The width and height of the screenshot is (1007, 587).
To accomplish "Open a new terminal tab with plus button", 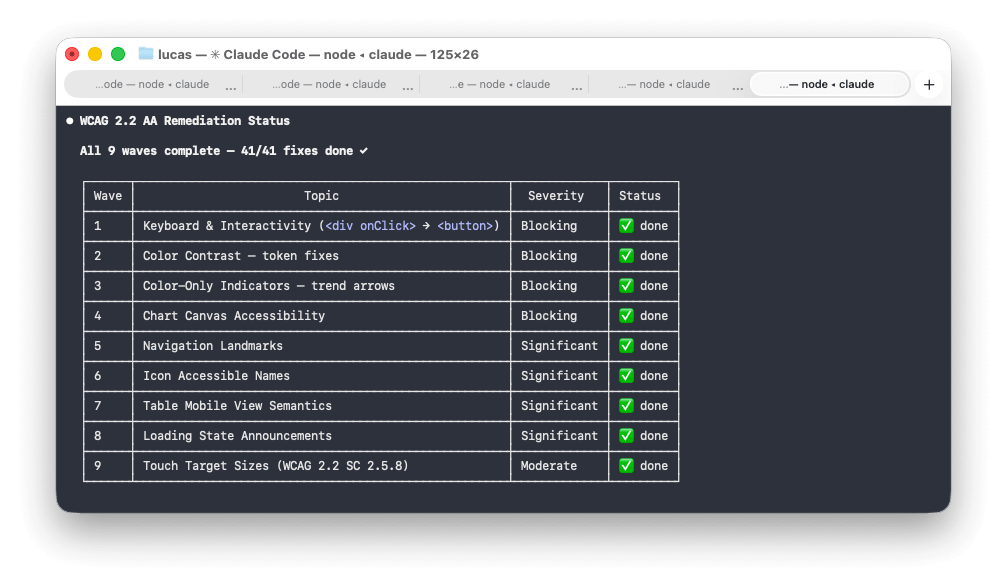I will [x=929, y=85].
